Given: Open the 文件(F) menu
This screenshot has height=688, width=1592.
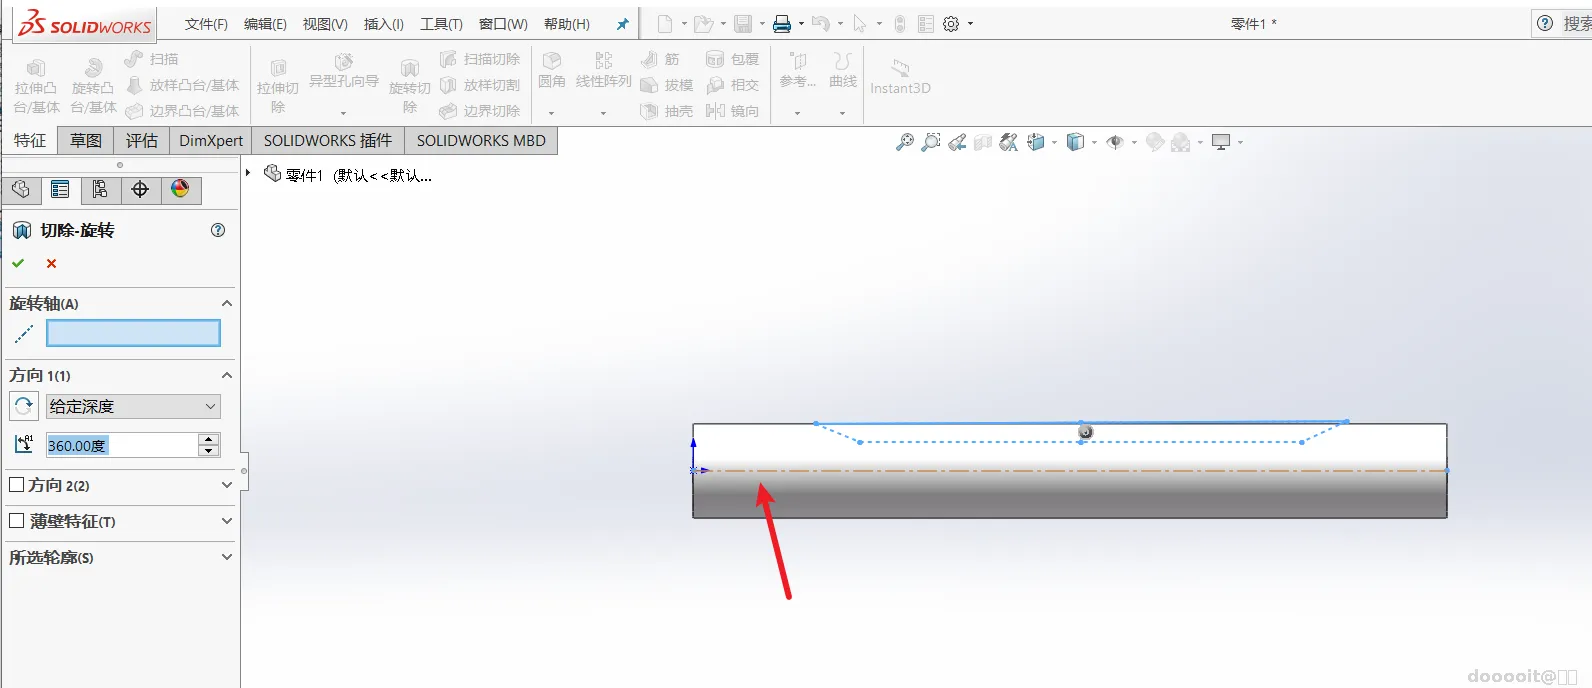Looking at the screenshot, I should pyautogui.click(x=206, y=24).
